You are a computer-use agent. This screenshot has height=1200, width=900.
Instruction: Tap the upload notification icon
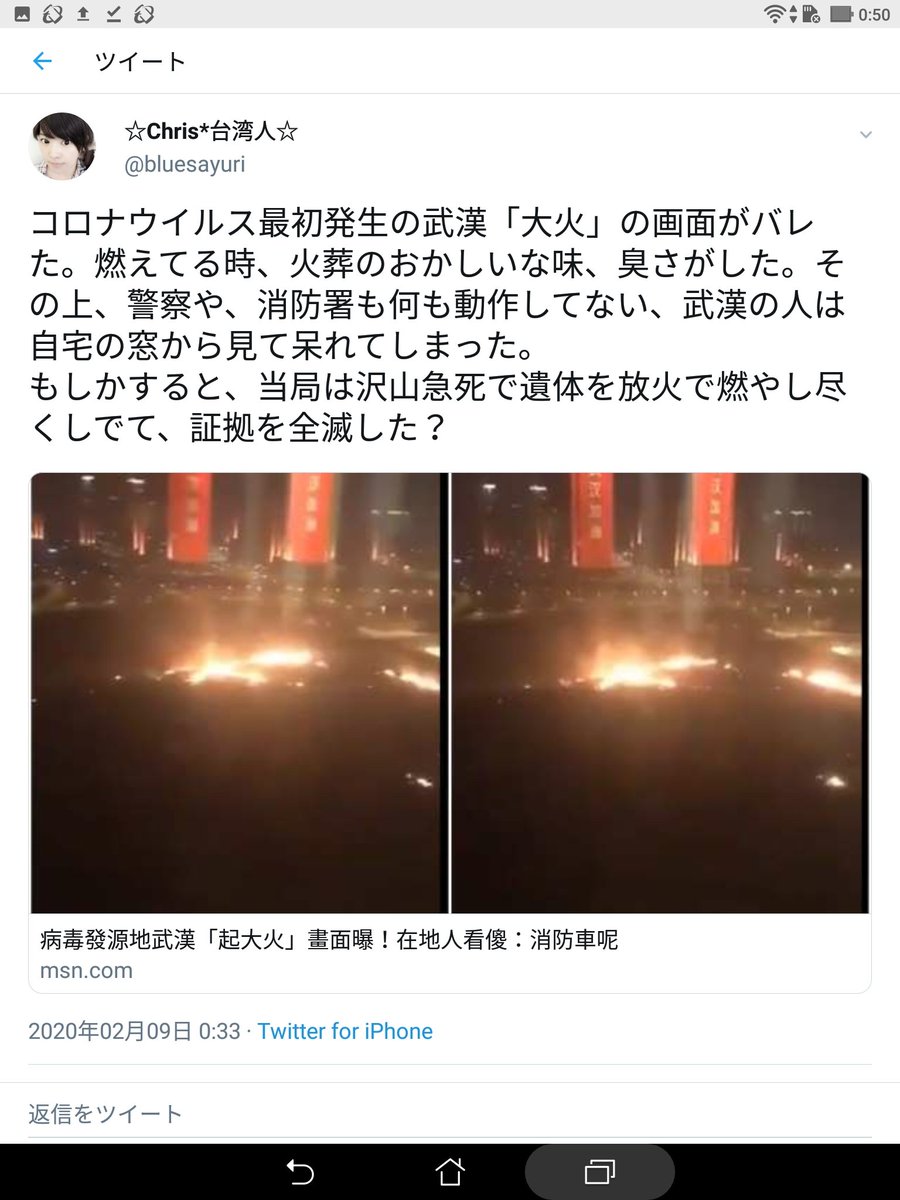tap(83, 14)
